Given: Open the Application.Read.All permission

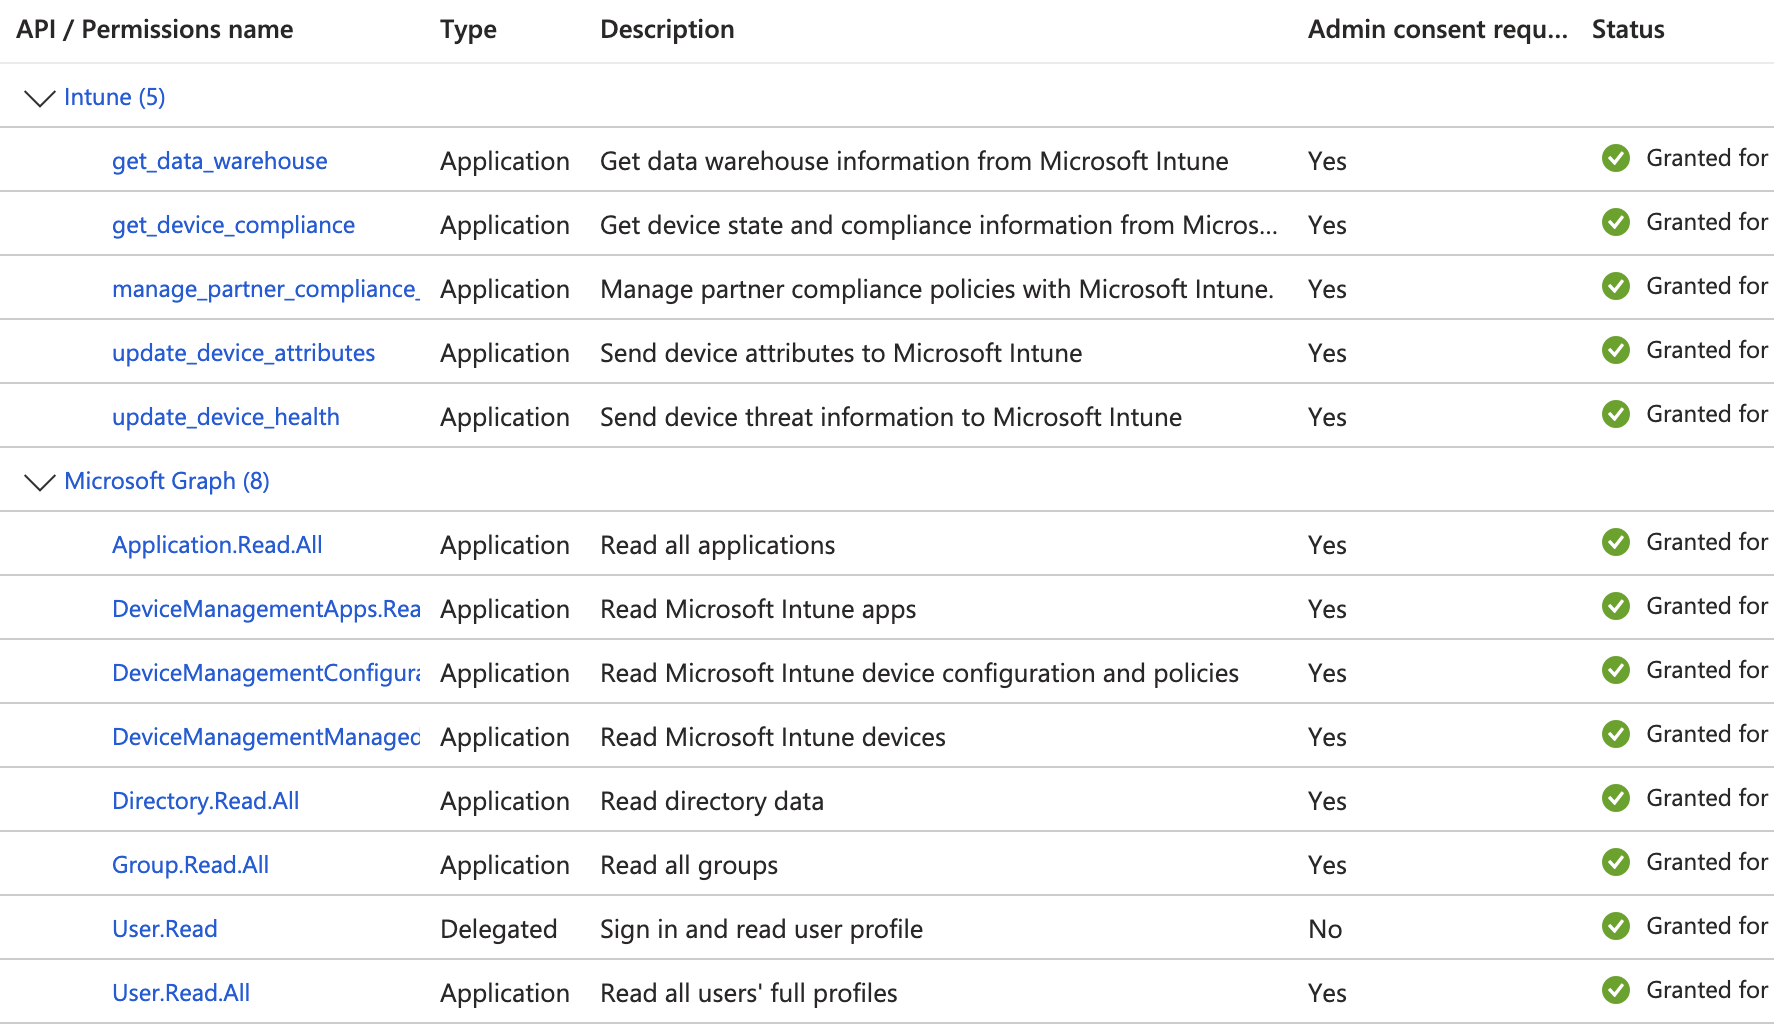Looking at the screenshot, I should tap(217, 545).
